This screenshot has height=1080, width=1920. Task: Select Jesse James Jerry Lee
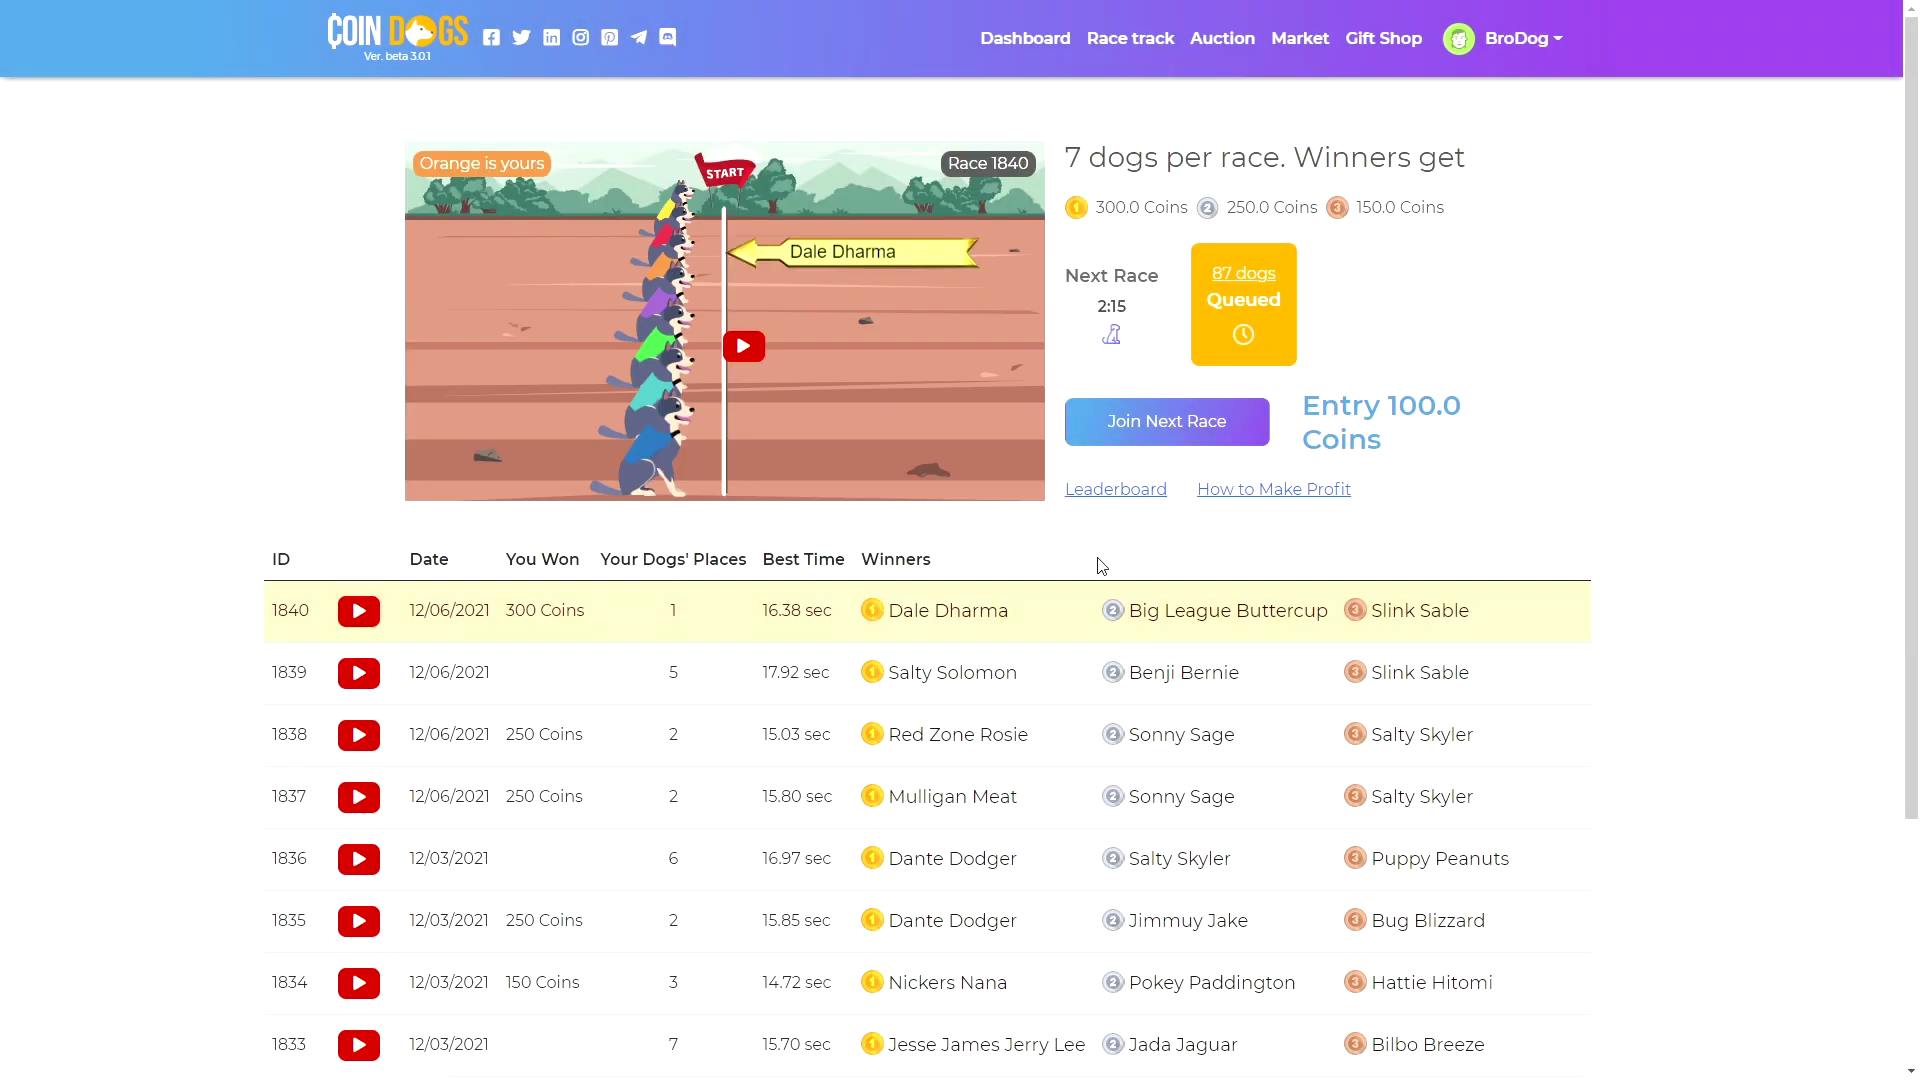click(986, 1045)
